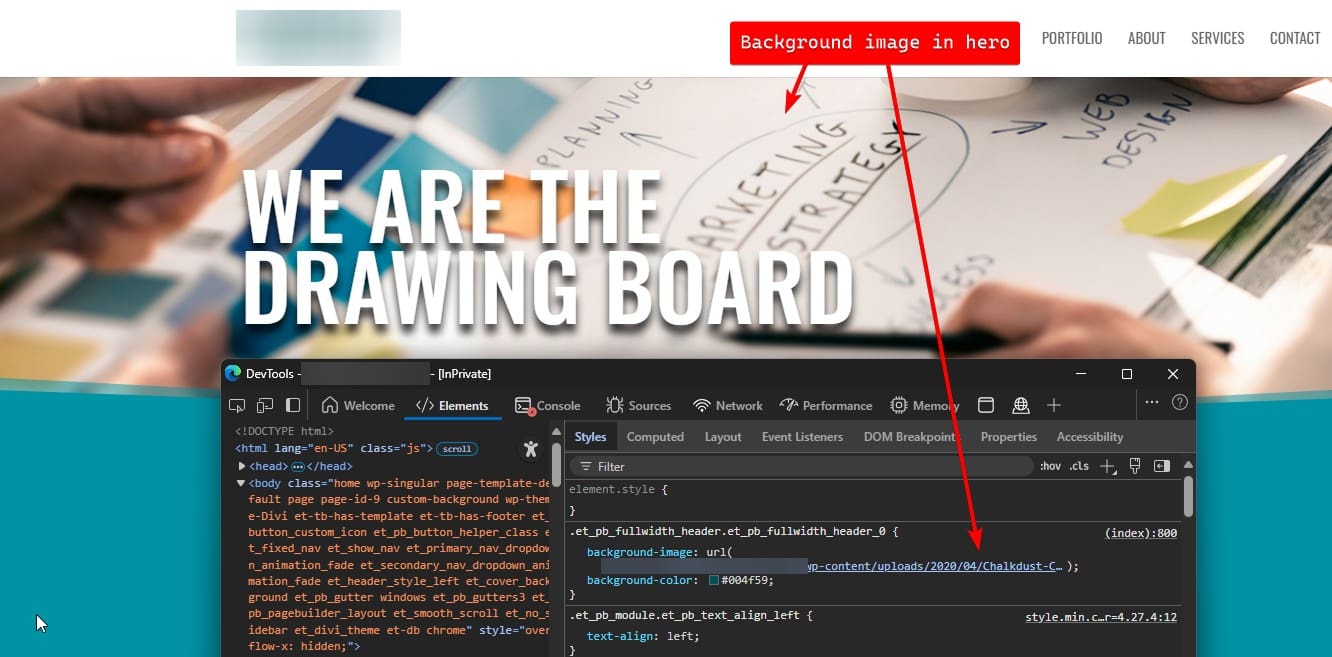Select the background-color property name
This screenshot has width=1332, height=657.
(x=639, y=581)
